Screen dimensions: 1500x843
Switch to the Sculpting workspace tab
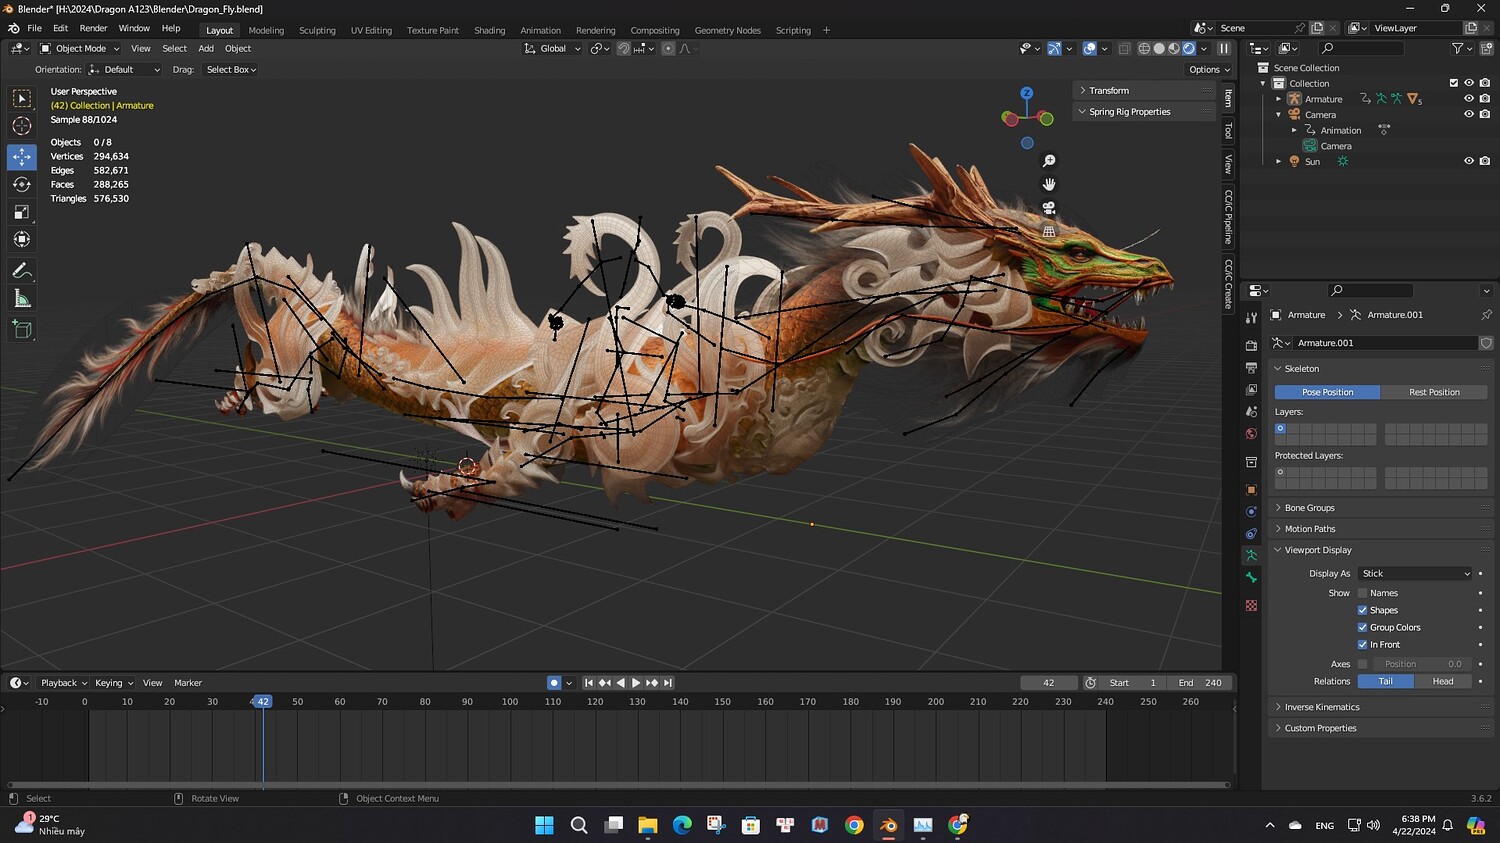click(317, 30)
